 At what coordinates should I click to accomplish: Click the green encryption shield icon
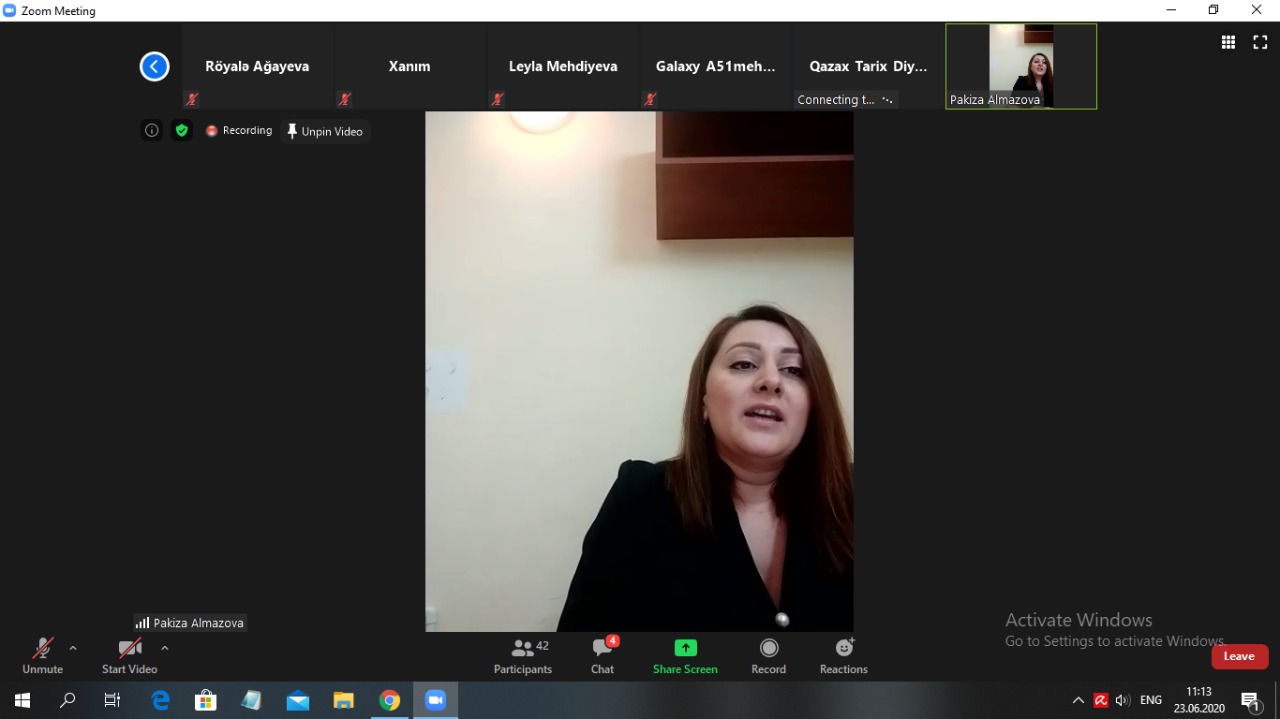coord(181,131)
